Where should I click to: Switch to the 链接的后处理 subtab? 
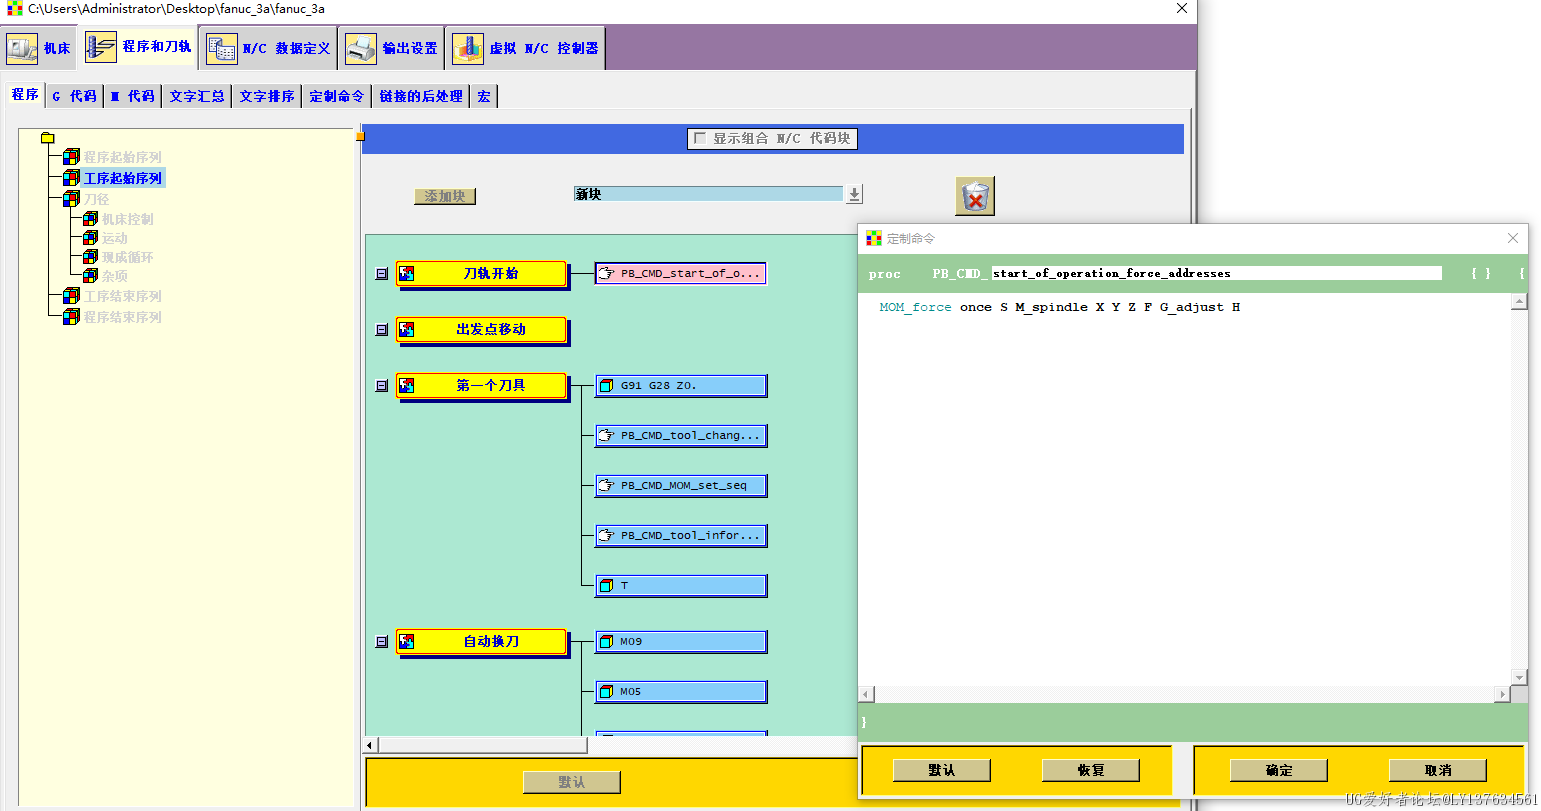[421, 96]
